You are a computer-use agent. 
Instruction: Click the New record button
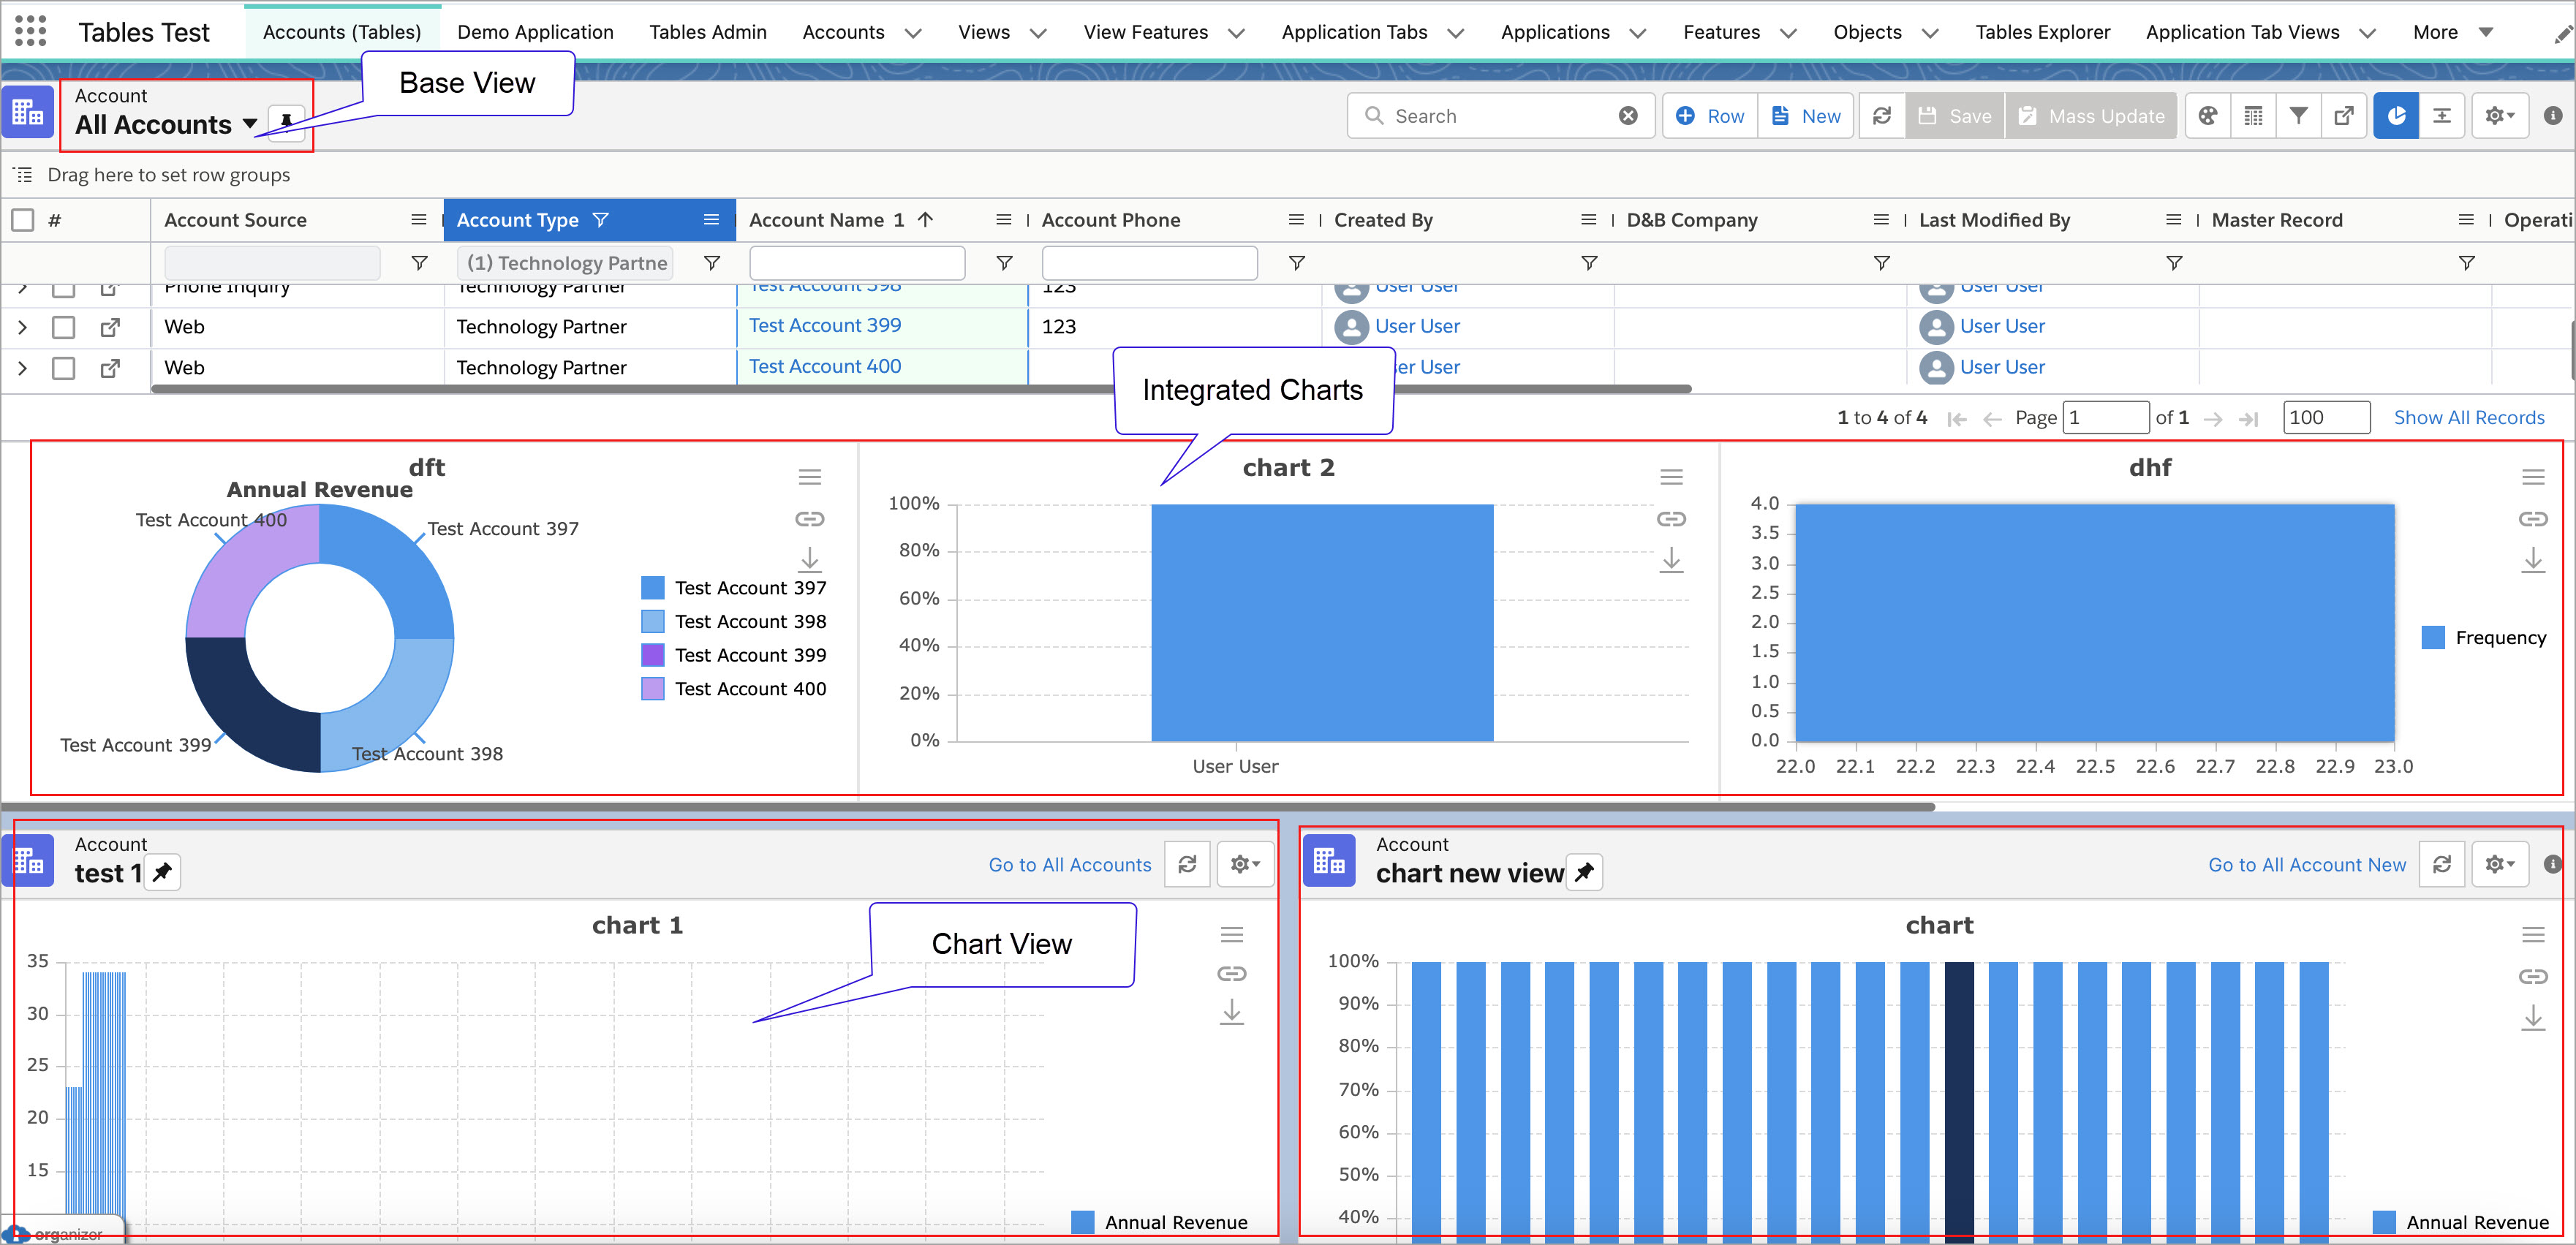(1805, 116)
